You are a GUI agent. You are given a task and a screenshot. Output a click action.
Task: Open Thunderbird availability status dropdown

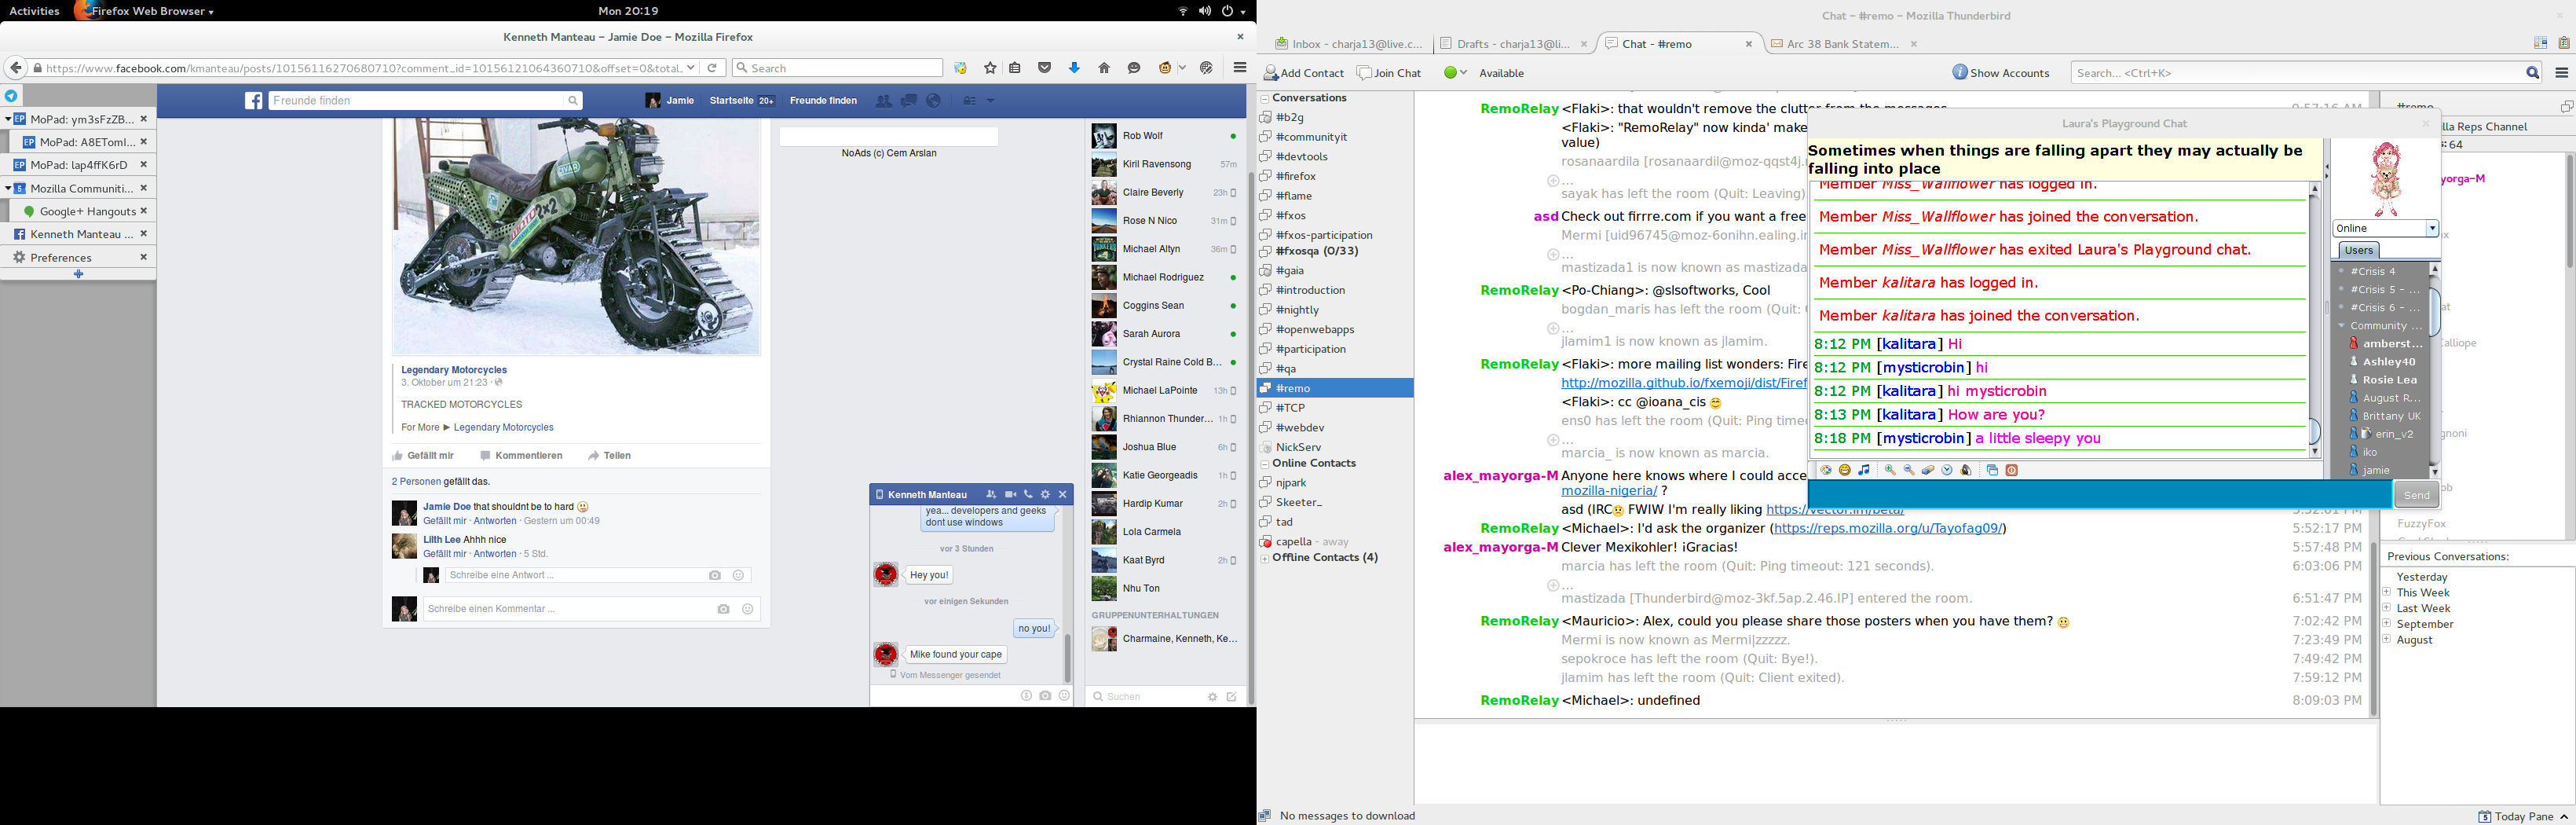coord(1456,73)
